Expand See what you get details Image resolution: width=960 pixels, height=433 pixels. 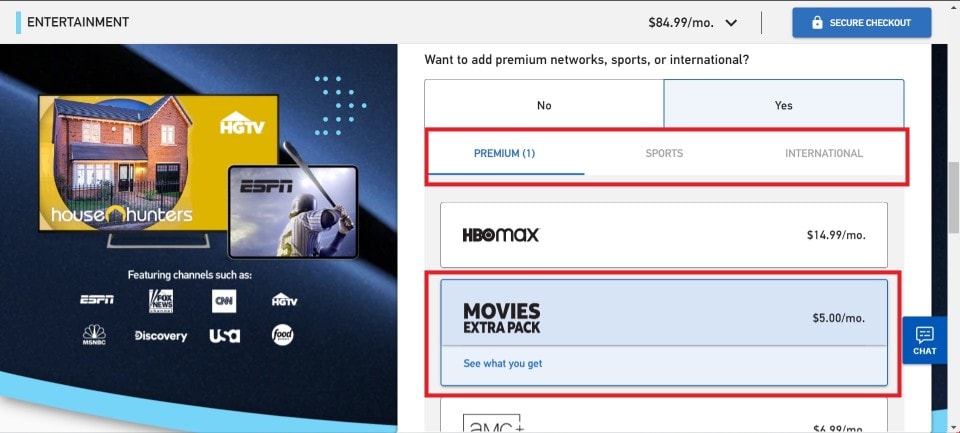point(503,363)
